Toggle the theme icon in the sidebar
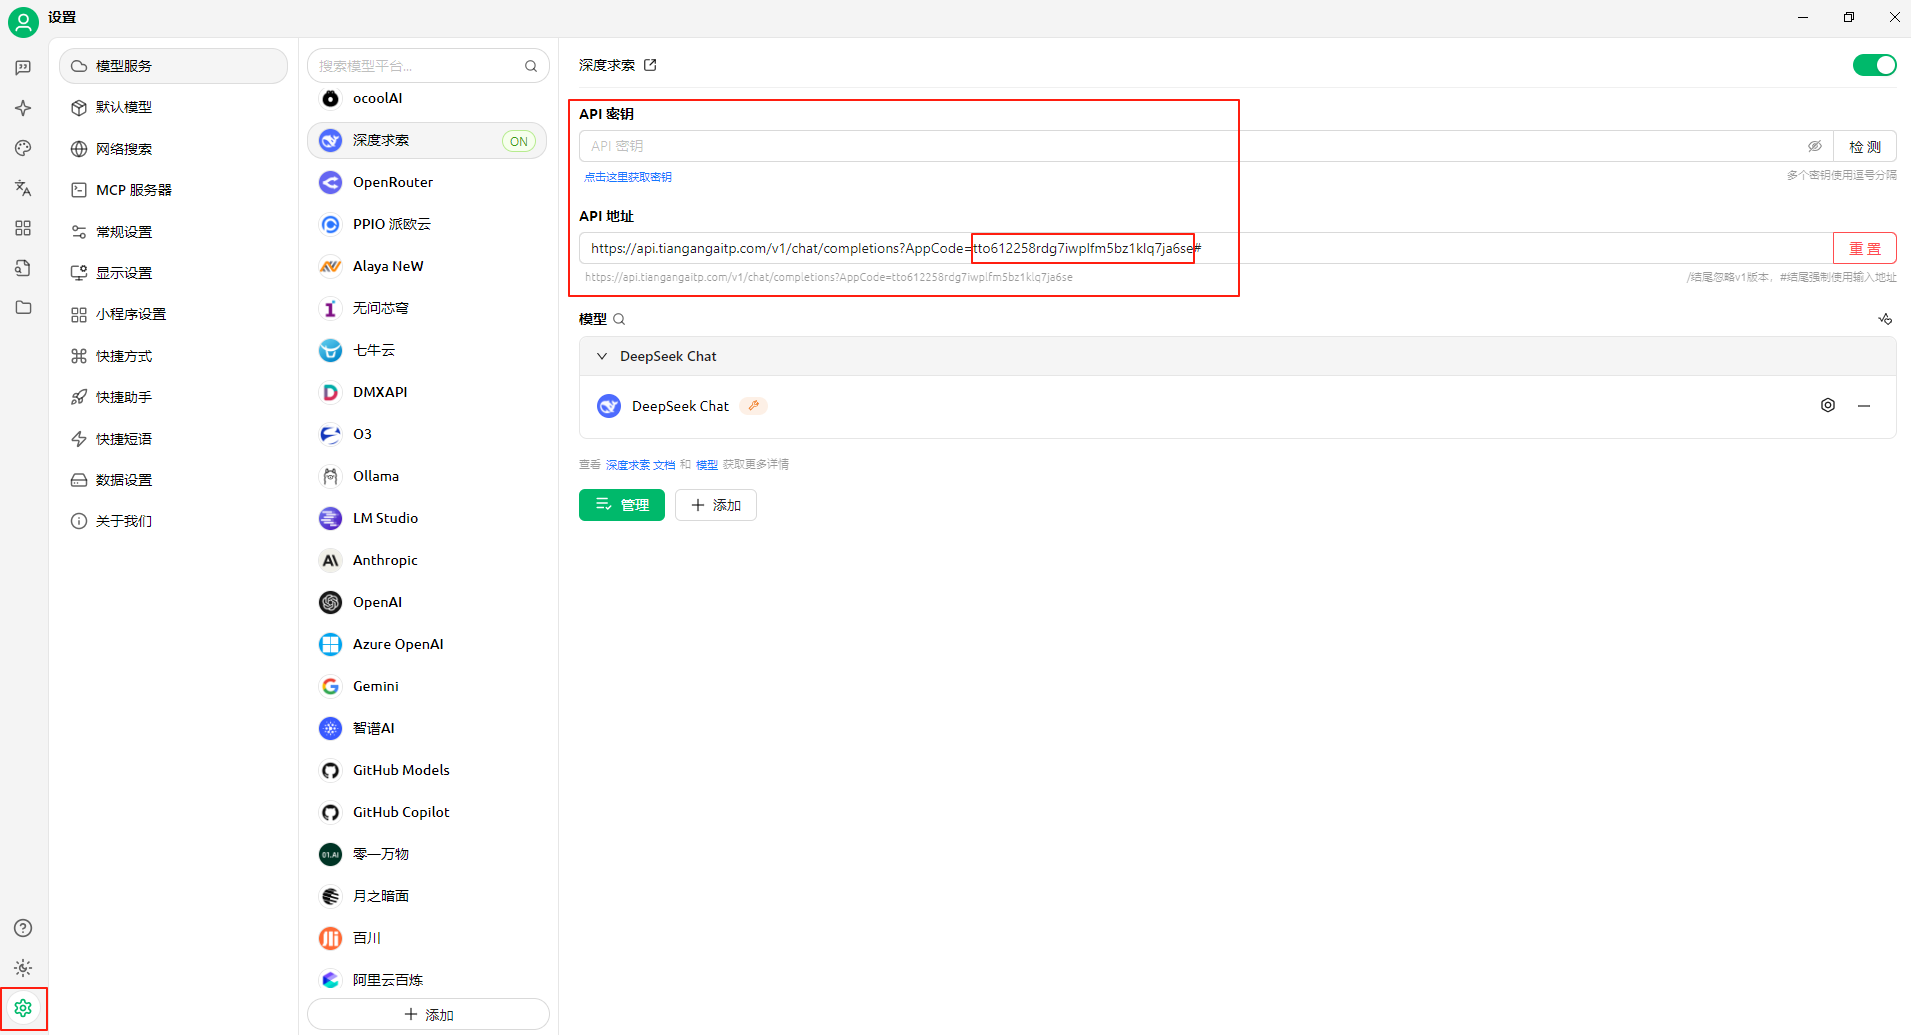This screenshot has height=1035, width=1911. pyautogui.click(x=22, y=968)
